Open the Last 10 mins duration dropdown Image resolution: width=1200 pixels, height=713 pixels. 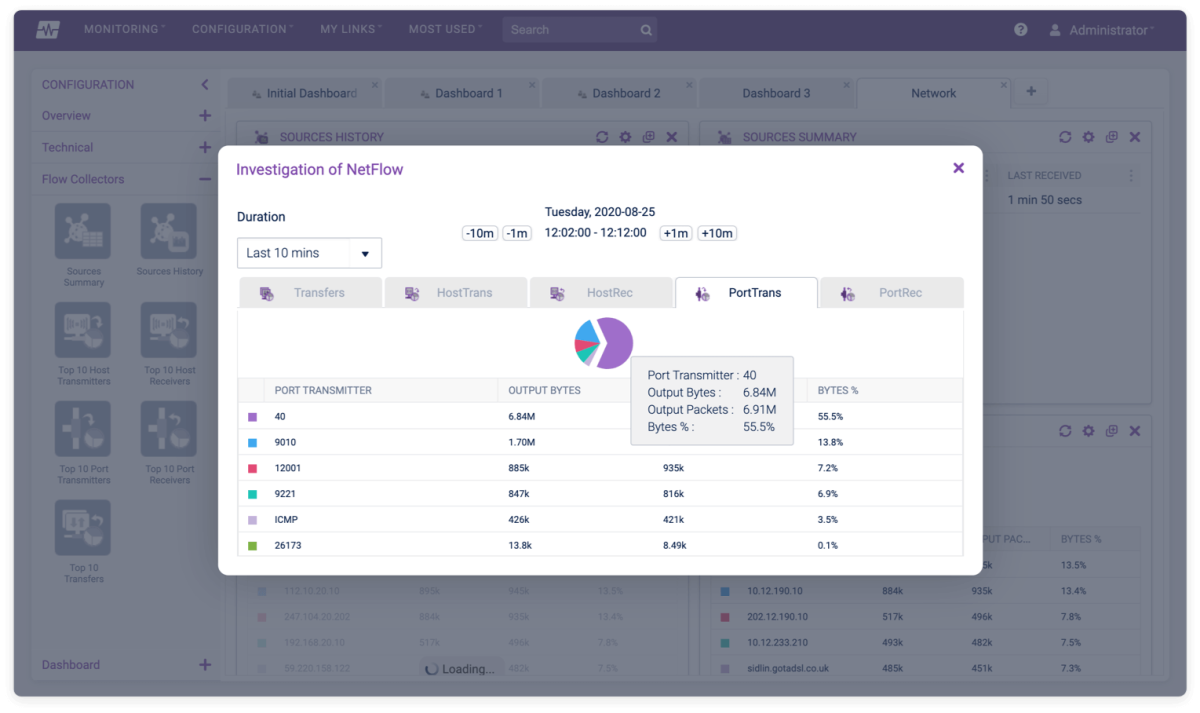[308, 253]
